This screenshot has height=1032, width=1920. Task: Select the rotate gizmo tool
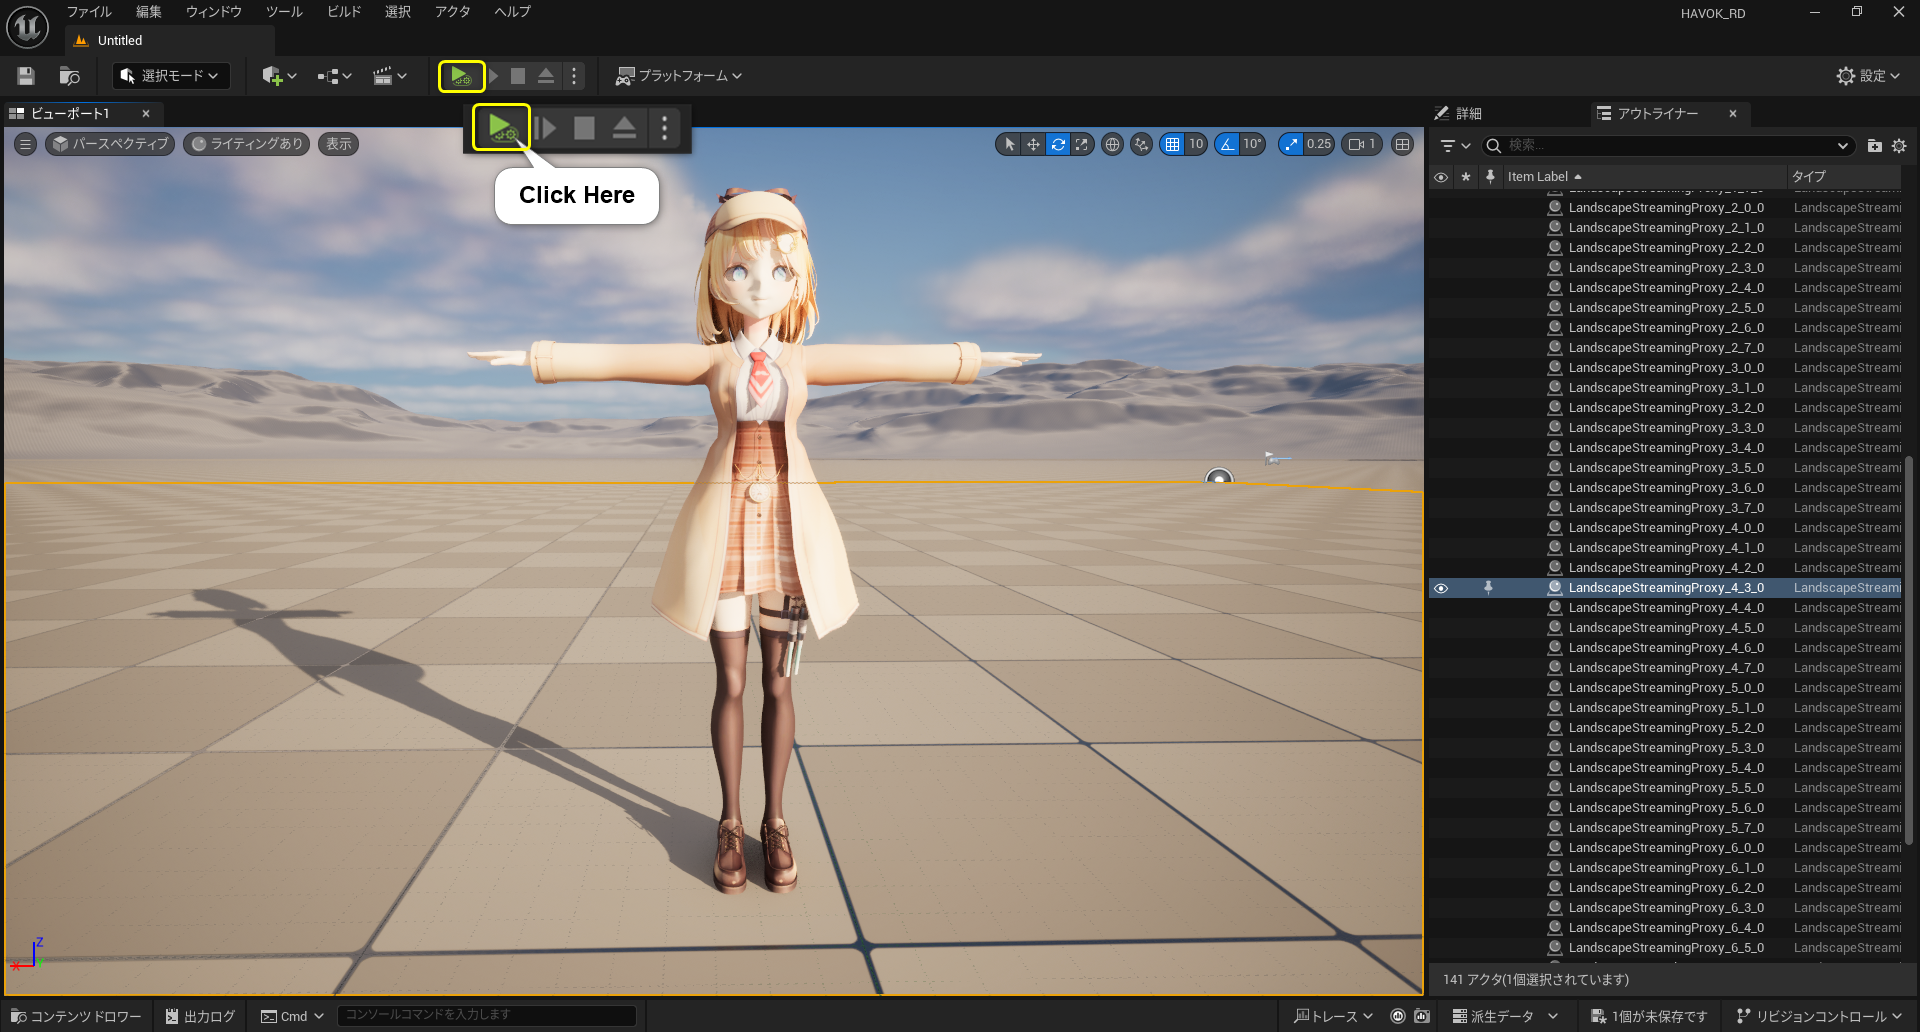(x=1058, y=144)
